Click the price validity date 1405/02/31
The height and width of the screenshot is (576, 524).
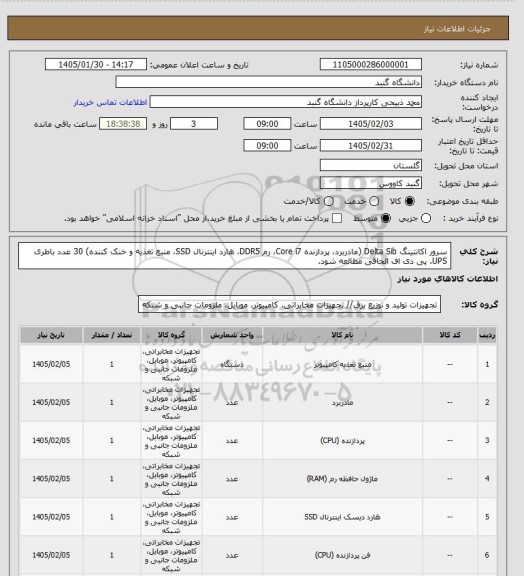pos(370,145)
